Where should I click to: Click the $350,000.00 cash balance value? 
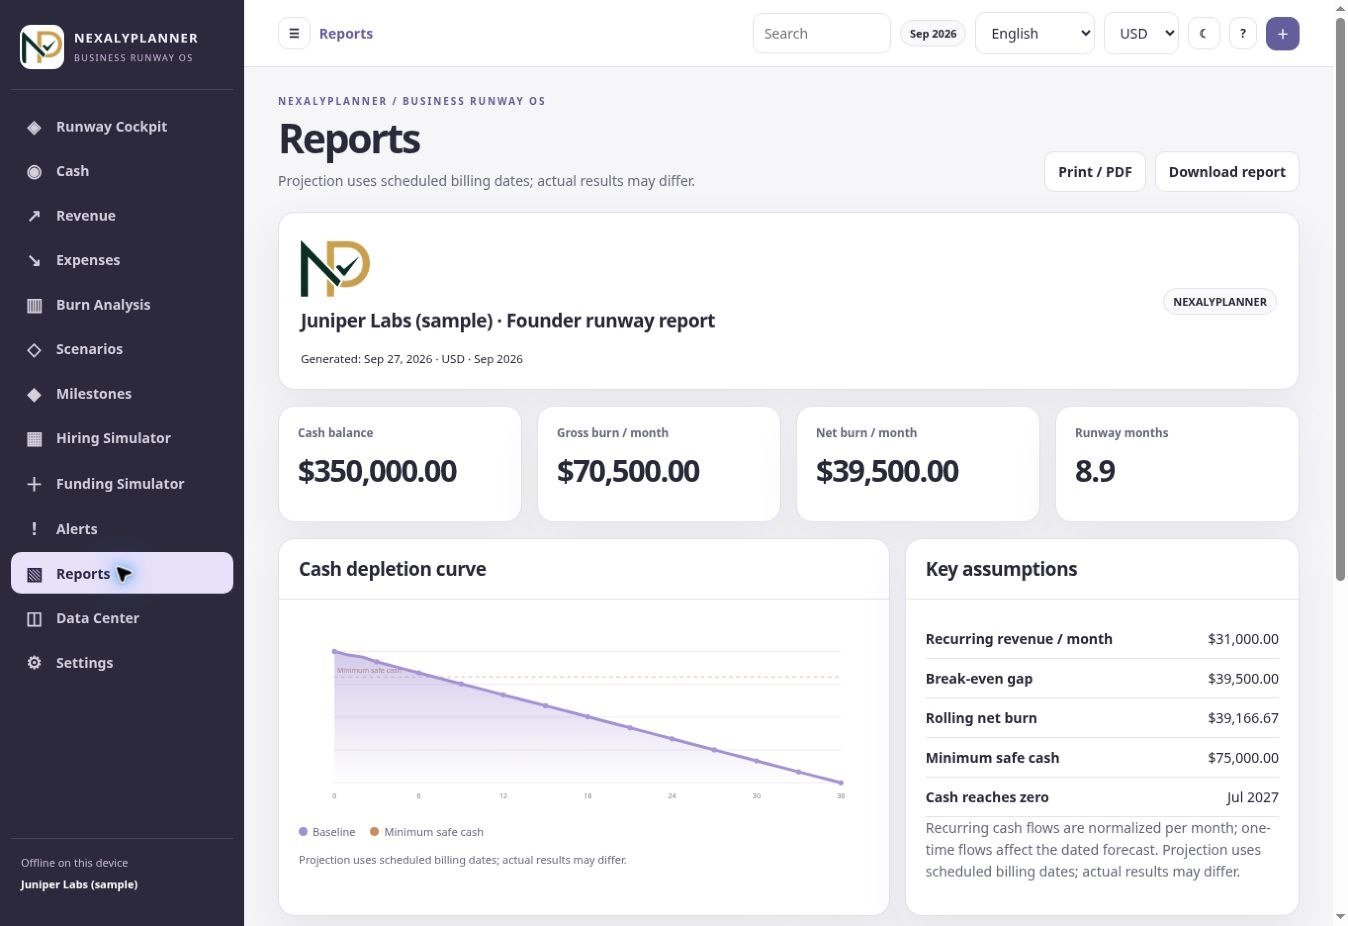click(377, 471)
